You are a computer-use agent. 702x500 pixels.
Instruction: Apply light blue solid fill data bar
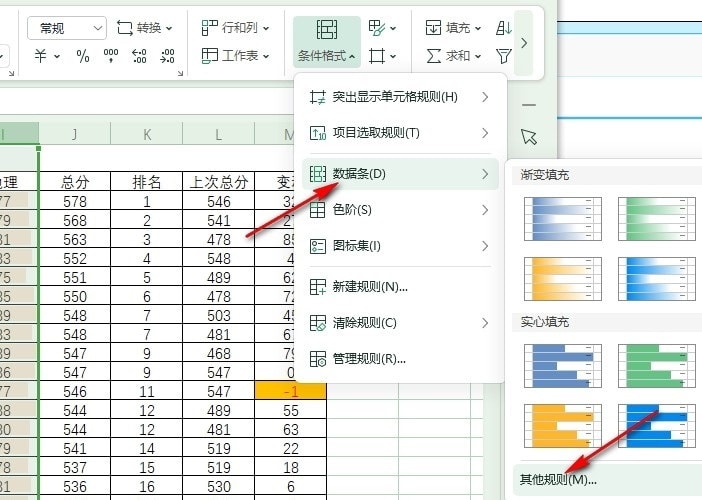(657, 426)
